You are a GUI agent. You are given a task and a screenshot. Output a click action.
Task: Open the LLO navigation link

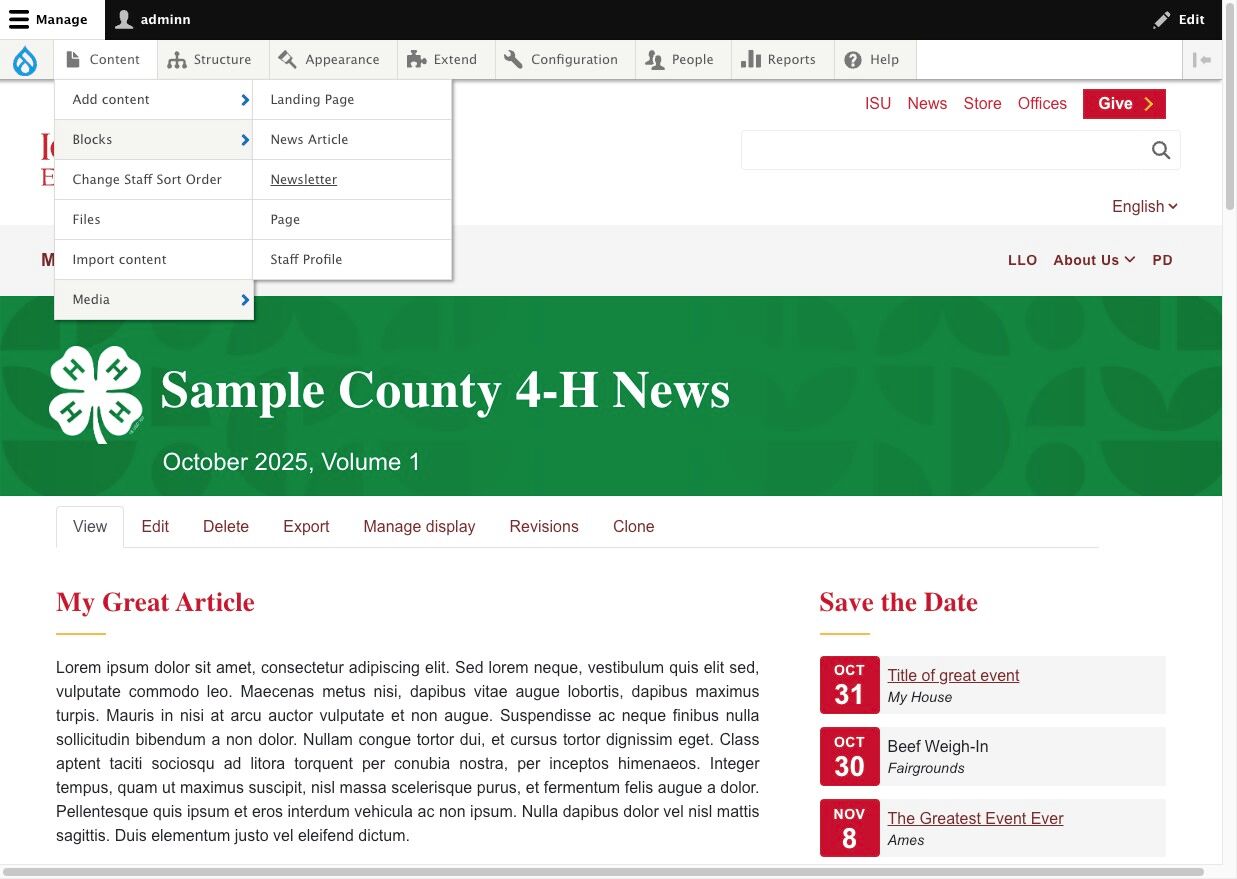tap(1022, 260)
